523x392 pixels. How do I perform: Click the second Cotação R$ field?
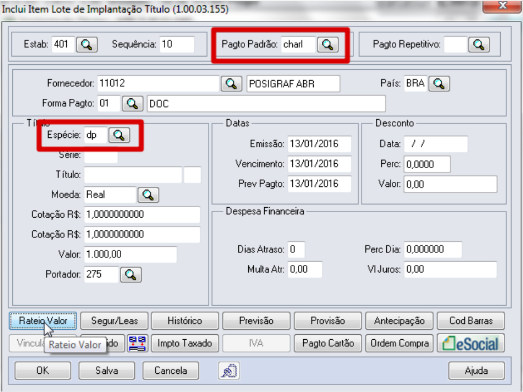(142, 235)
